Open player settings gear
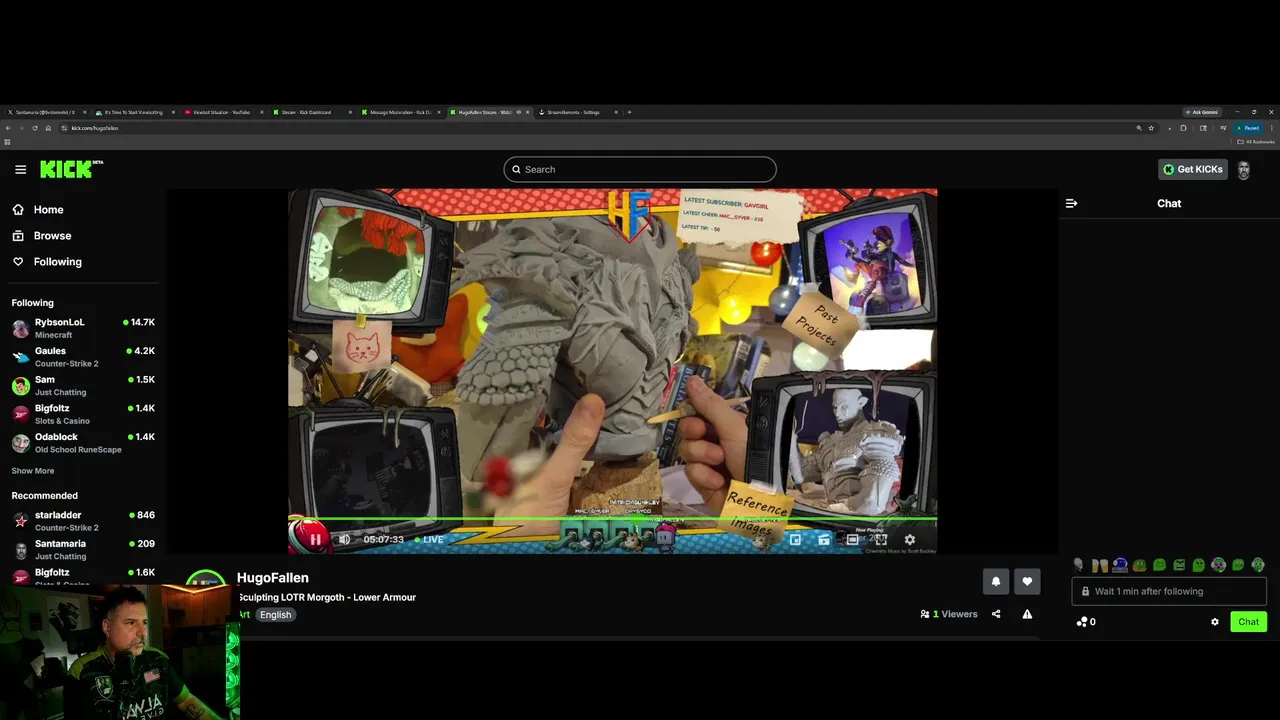This screenshot has width=1280, height=720. pos(910,539)
